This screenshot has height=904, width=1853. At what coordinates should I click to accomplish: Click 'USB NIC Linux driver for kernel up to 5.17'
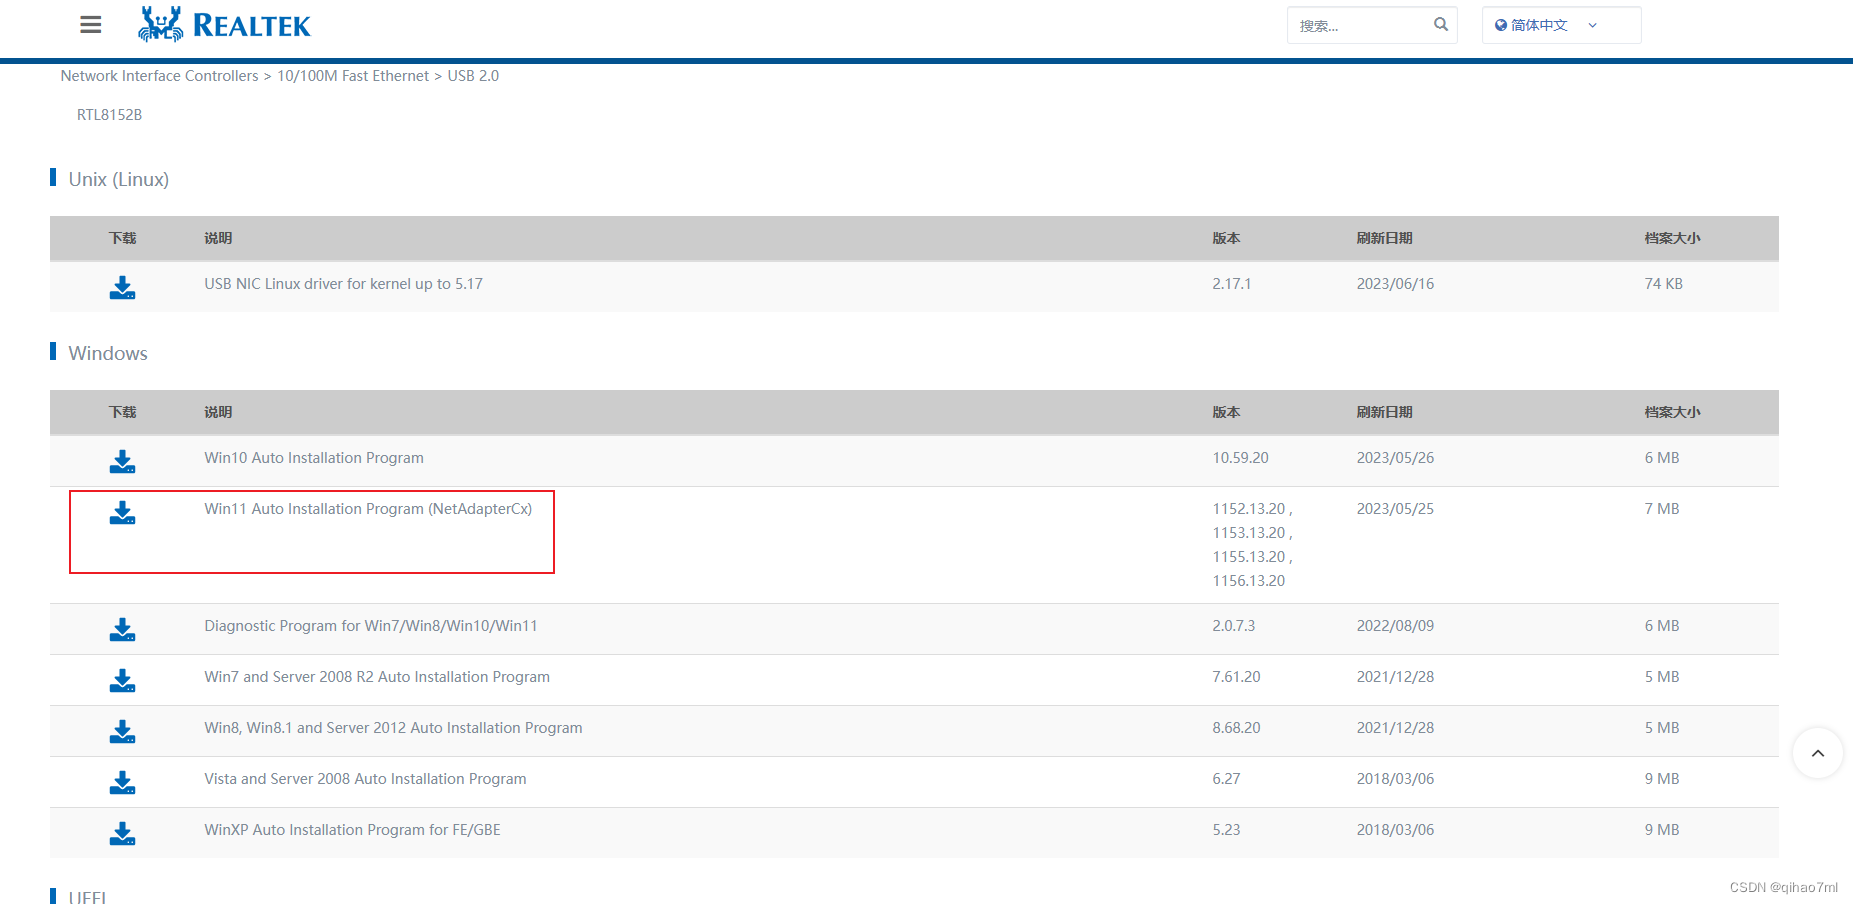coord(343,284)
